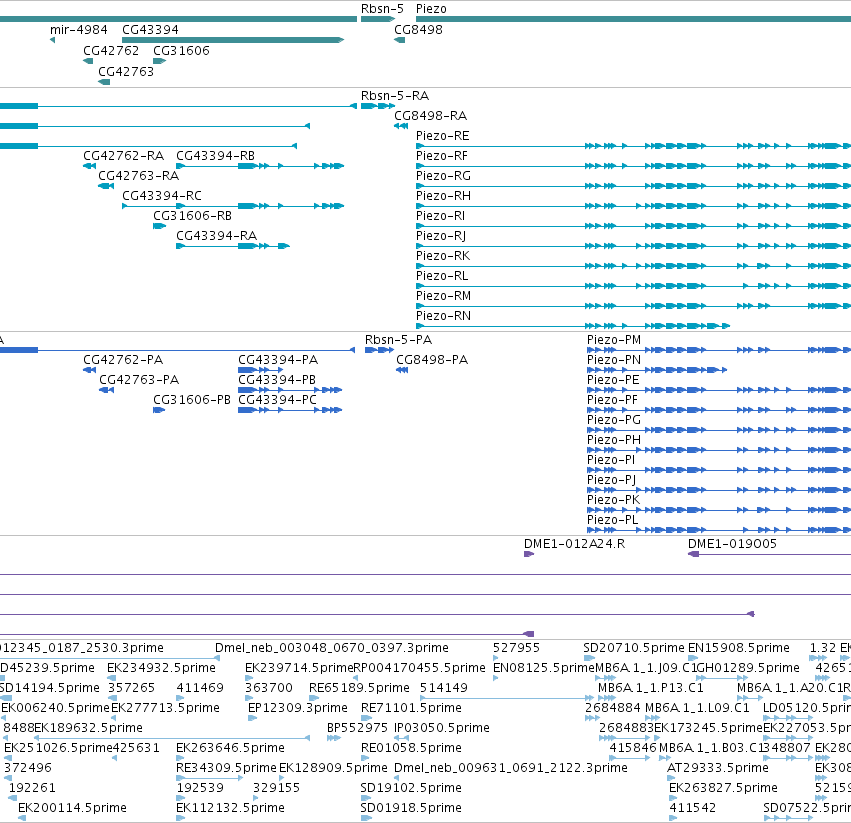This screenshot has height=823, width=851.
Task: Click the Piezo-PL protein label
Action: 613,520
